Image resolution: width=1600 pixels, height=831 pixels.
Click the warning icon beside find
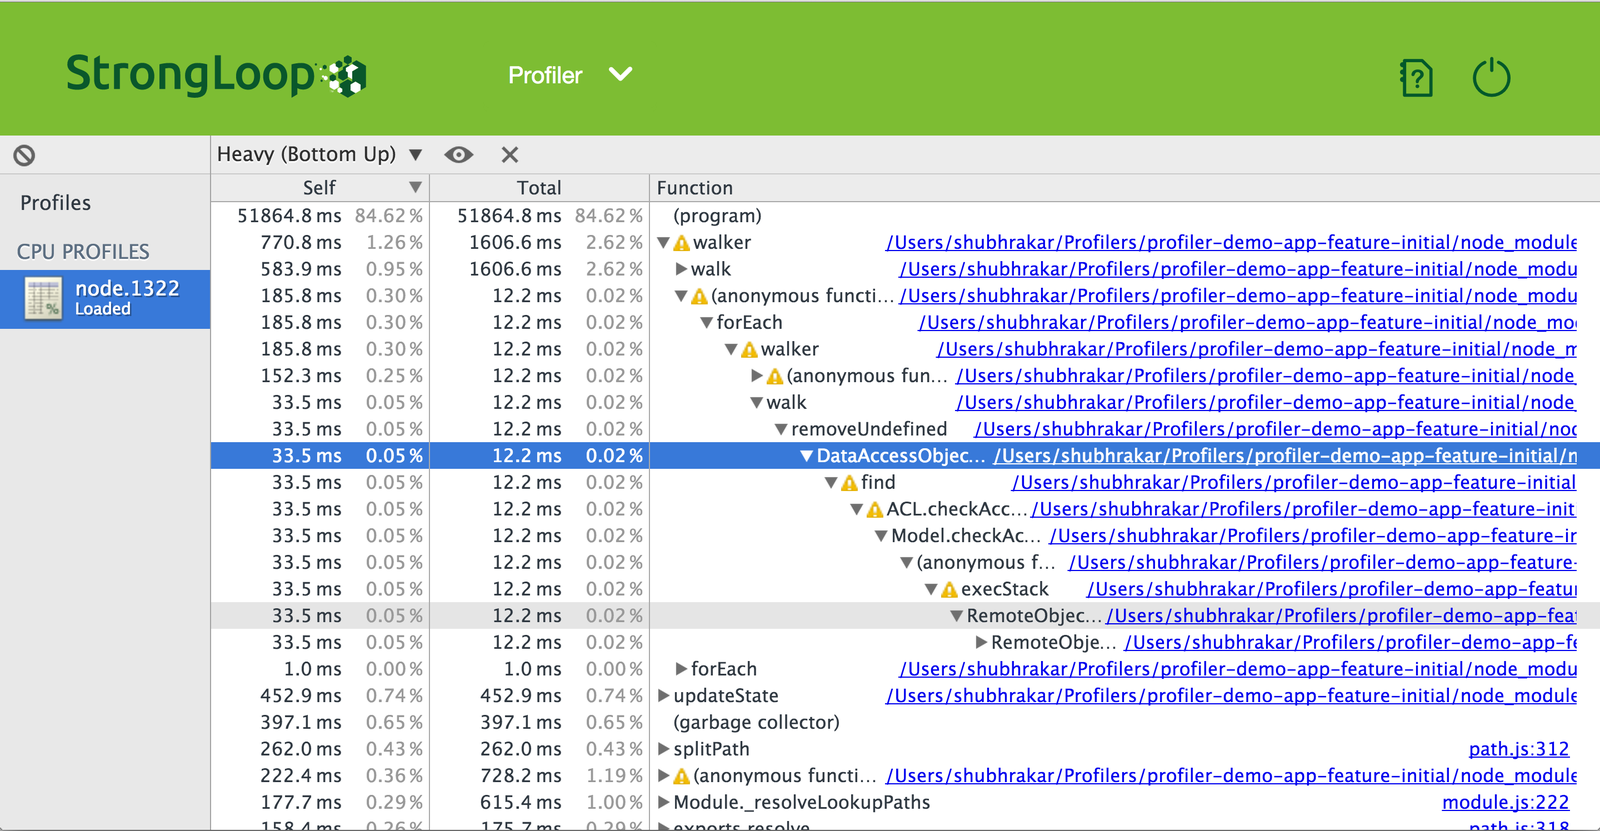pyautogui.click(x=849, y=483)
